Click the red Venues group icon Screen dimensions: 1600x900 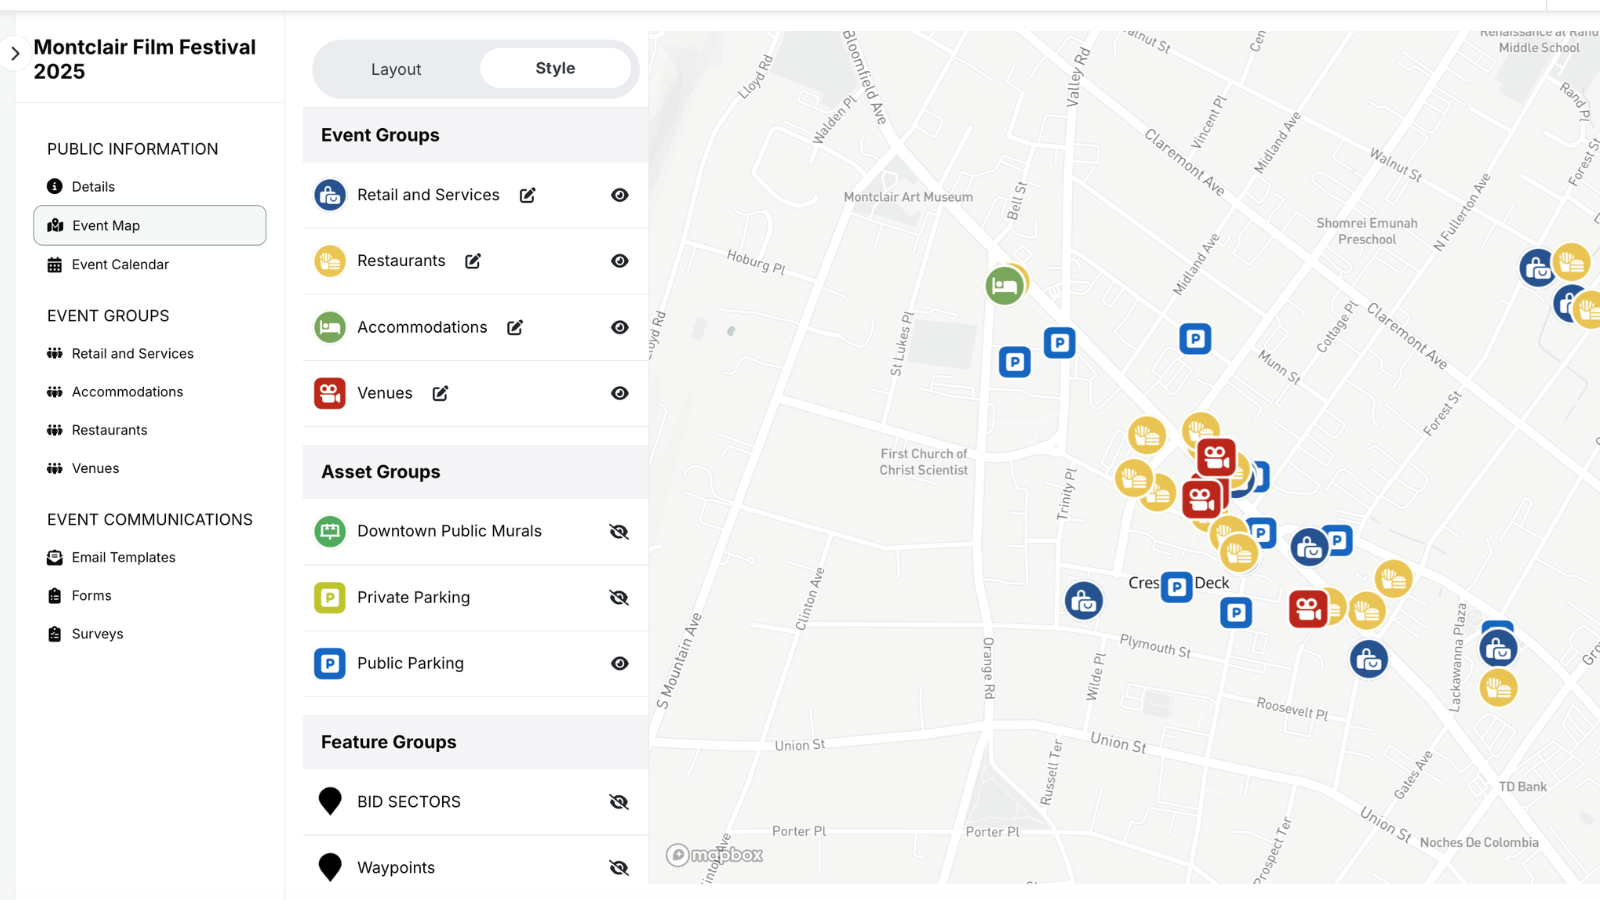330,393
